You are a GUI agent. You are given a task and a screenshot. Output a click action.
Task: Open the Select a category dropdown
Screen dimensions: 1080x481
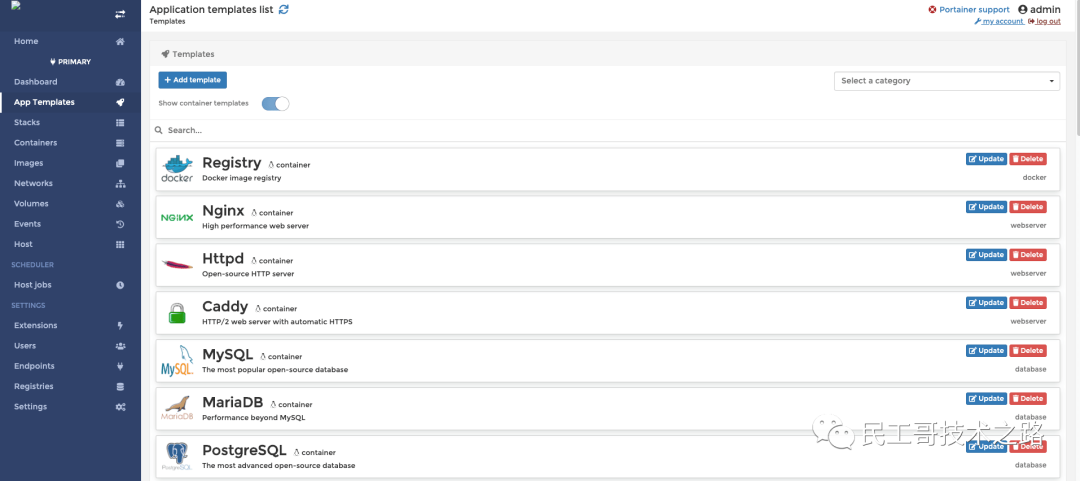pyautogui.click(x=946, y=81)
